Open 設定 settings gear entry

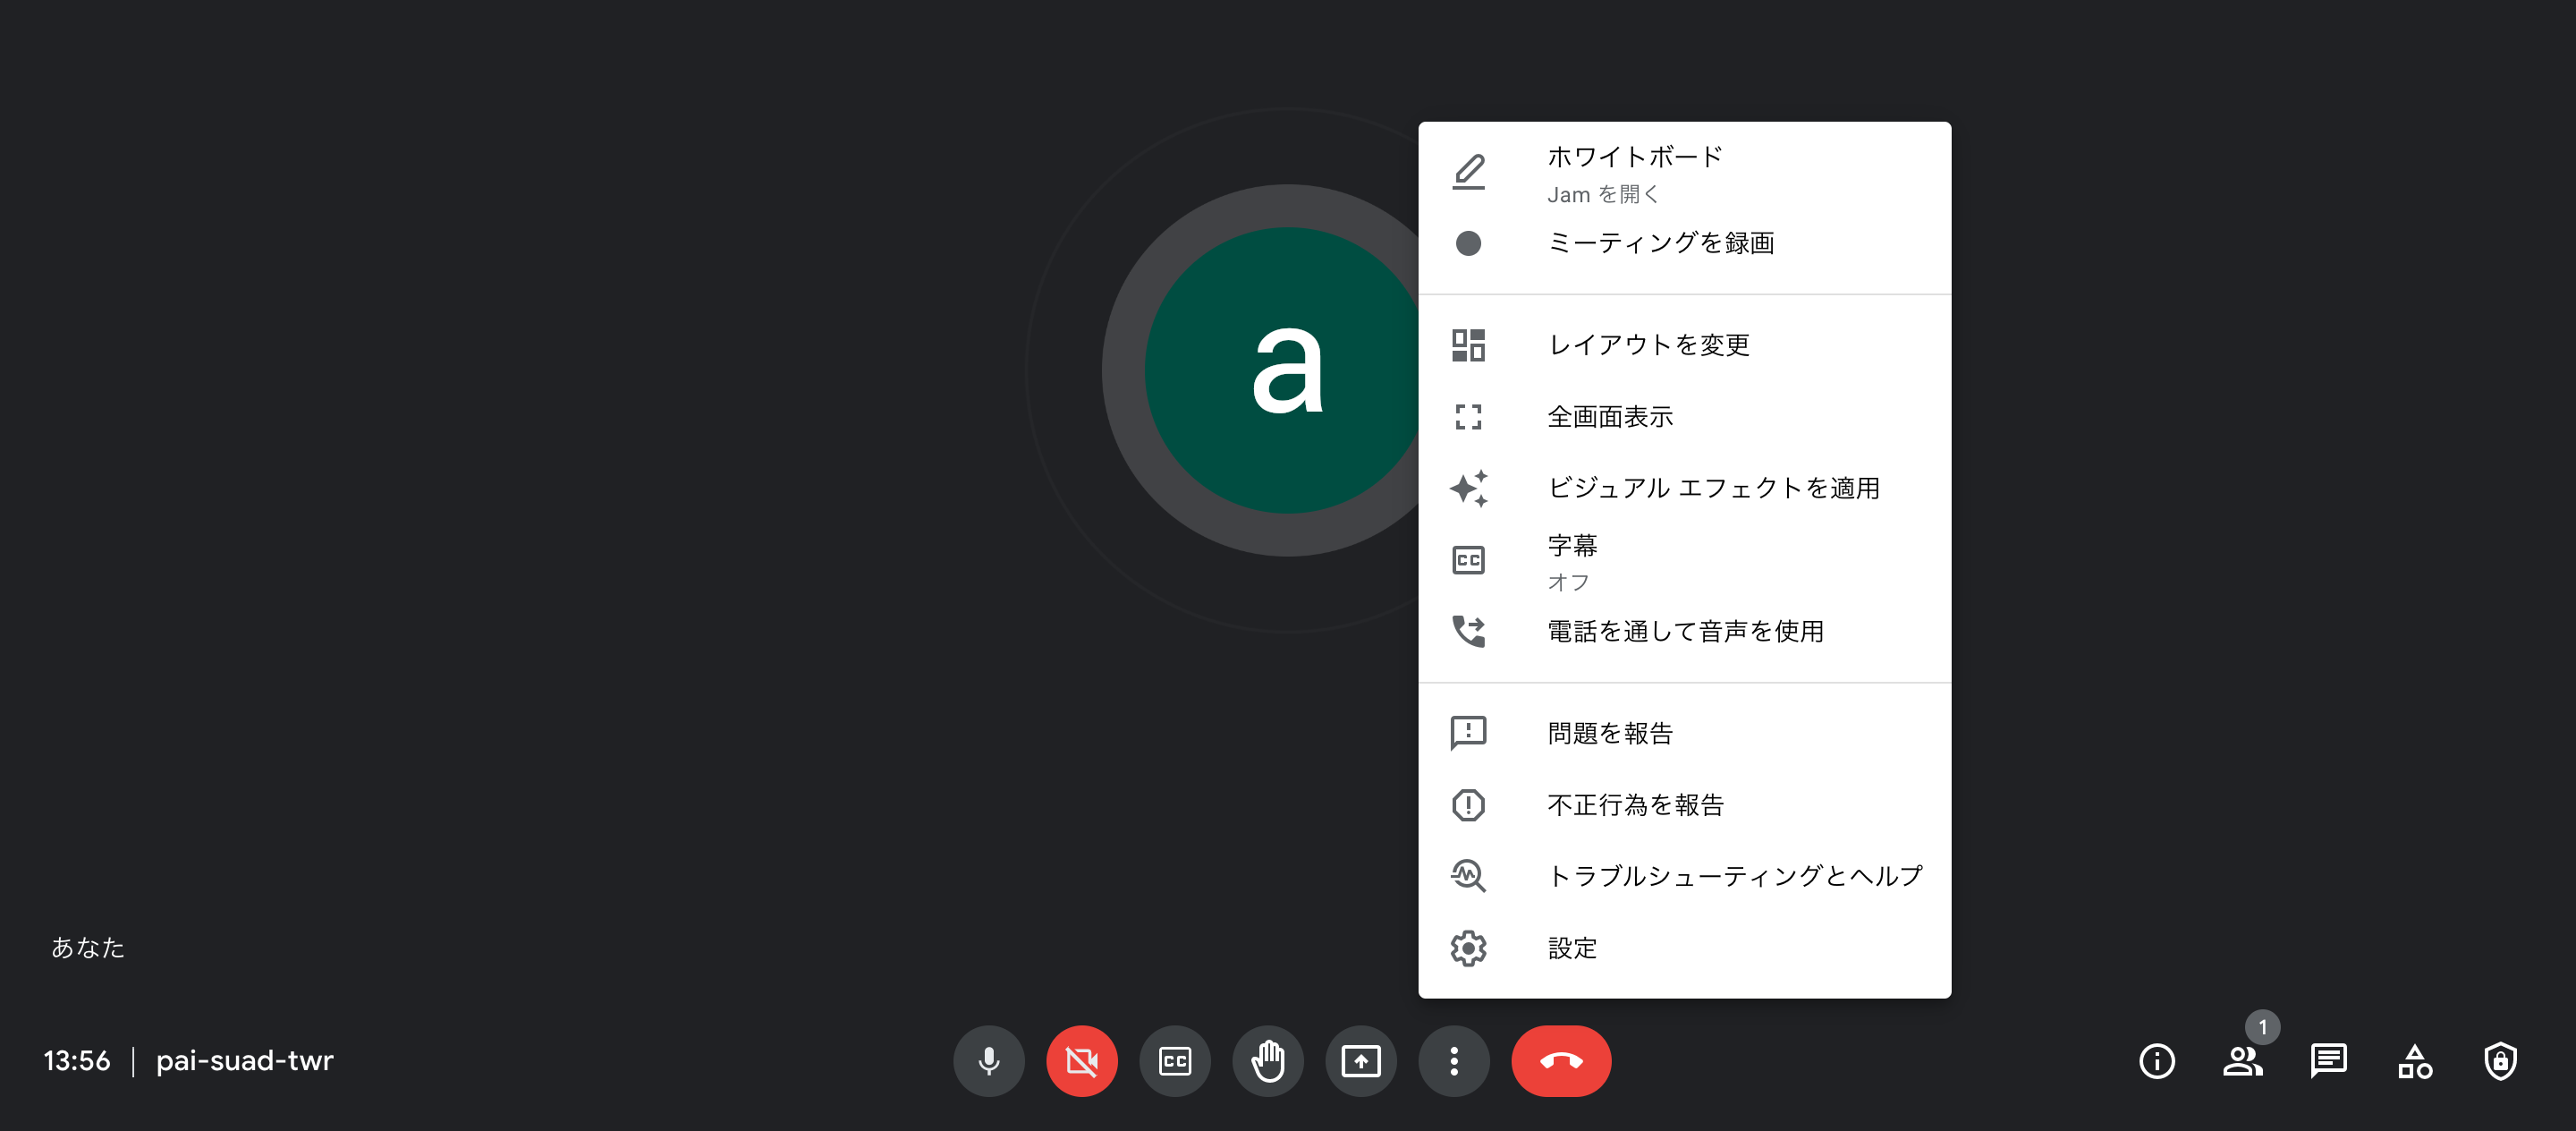coord(1572,948)
